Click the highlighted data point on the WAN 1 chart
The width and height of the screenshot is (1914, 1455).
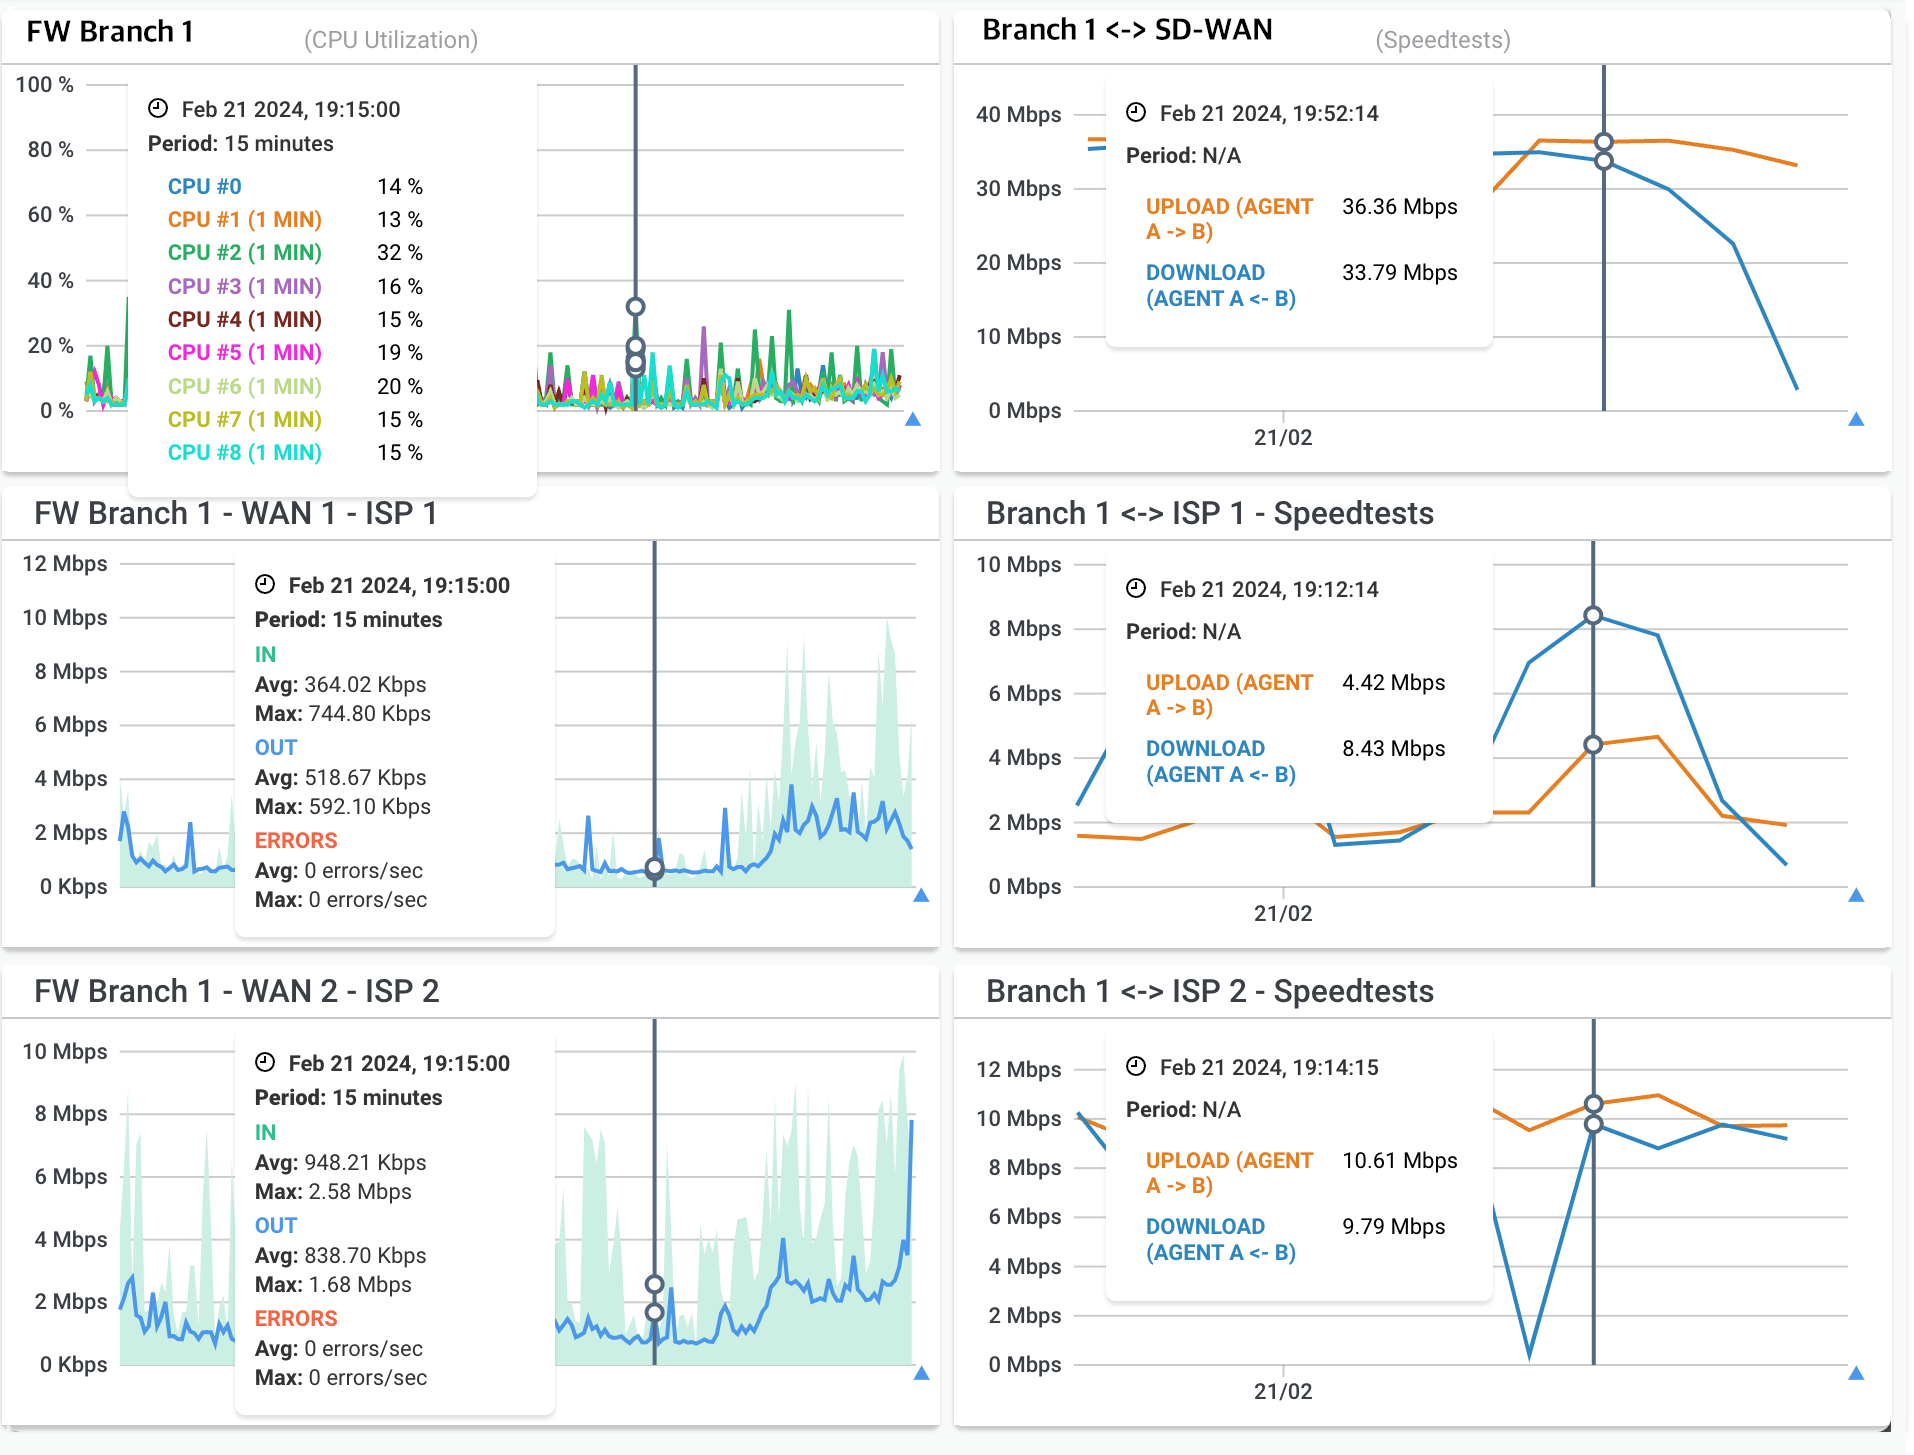655,870
